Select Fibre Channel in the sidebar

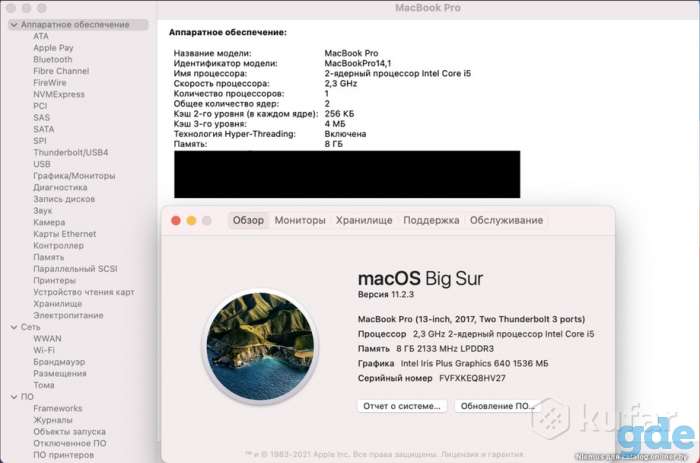coord(61,71)
